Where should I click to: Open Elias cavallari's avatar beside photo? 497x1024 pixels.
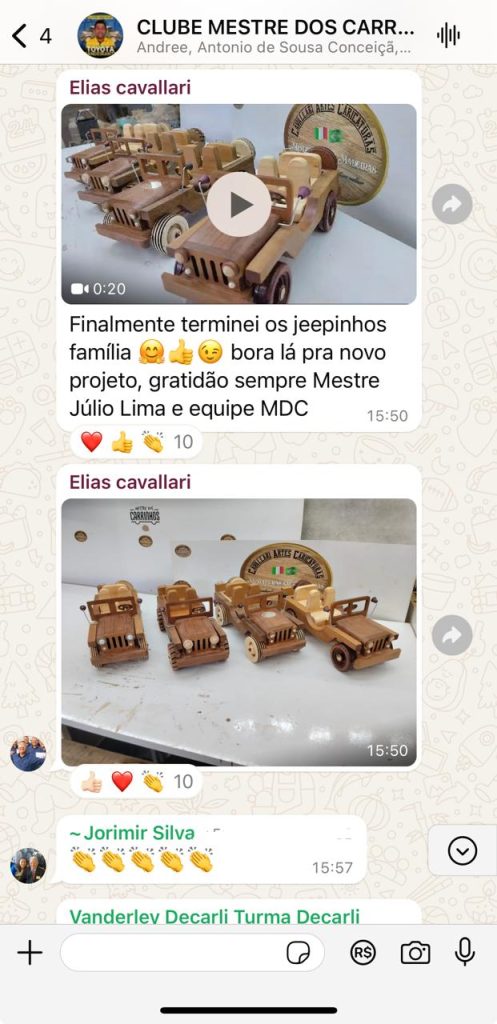tap(28, 754)
